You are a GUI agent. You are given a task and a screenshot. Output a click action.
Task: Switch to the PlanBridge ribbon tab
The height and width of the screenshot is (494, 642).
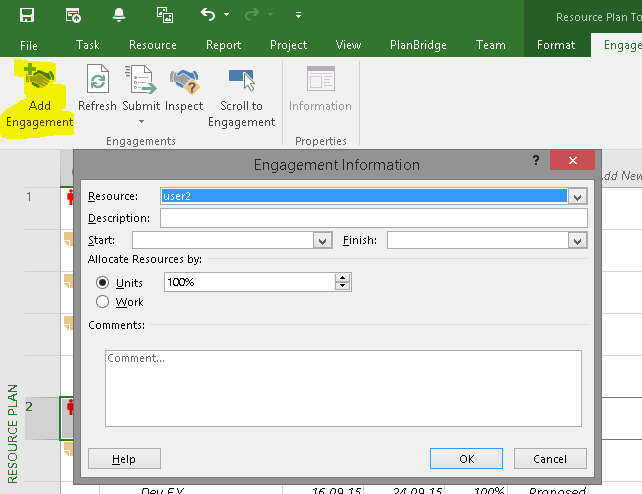click(418, 45)
